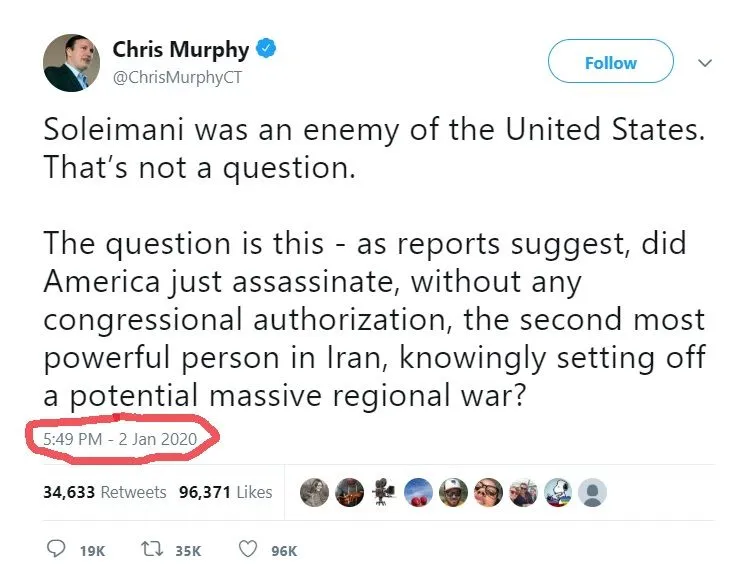Expand the tweet options chevron
The height and width of the screenshot is (575, 756).
click(x=704, y=62)
